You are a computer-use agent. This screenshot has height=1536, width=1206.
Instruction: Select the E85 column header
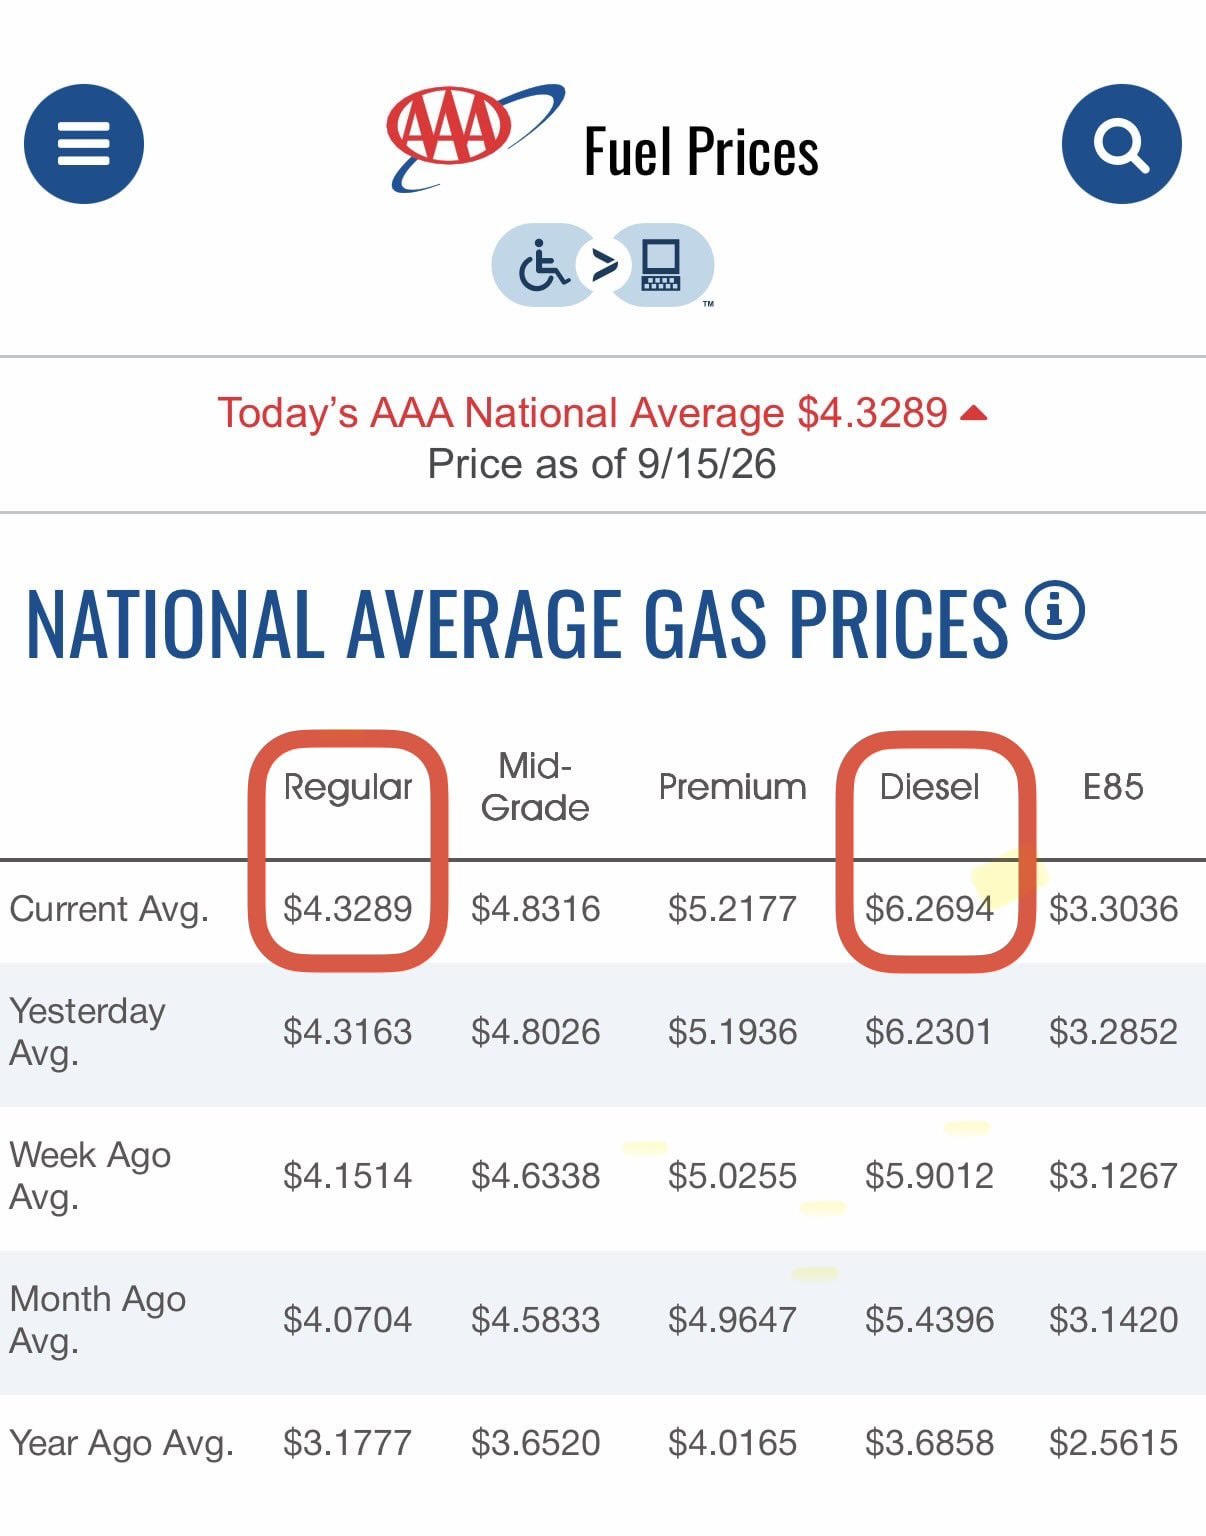pyautogui.click(x=1113, y=787)
